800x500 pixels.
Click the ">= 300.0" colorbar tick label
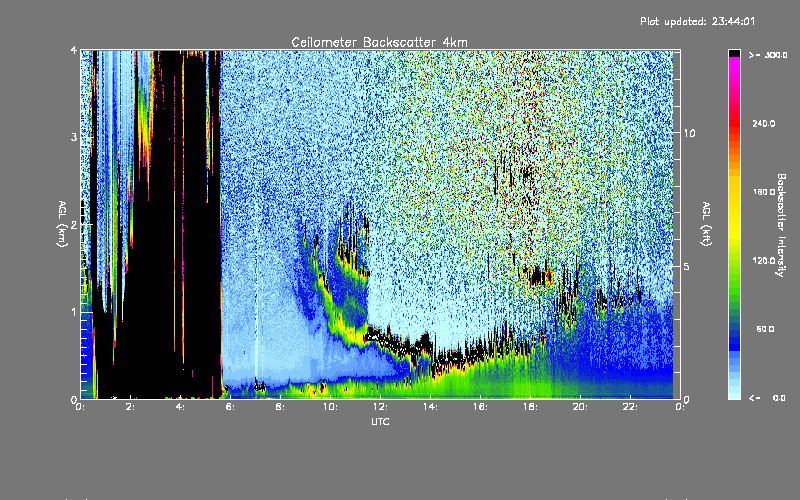click(x=768, y=55)
